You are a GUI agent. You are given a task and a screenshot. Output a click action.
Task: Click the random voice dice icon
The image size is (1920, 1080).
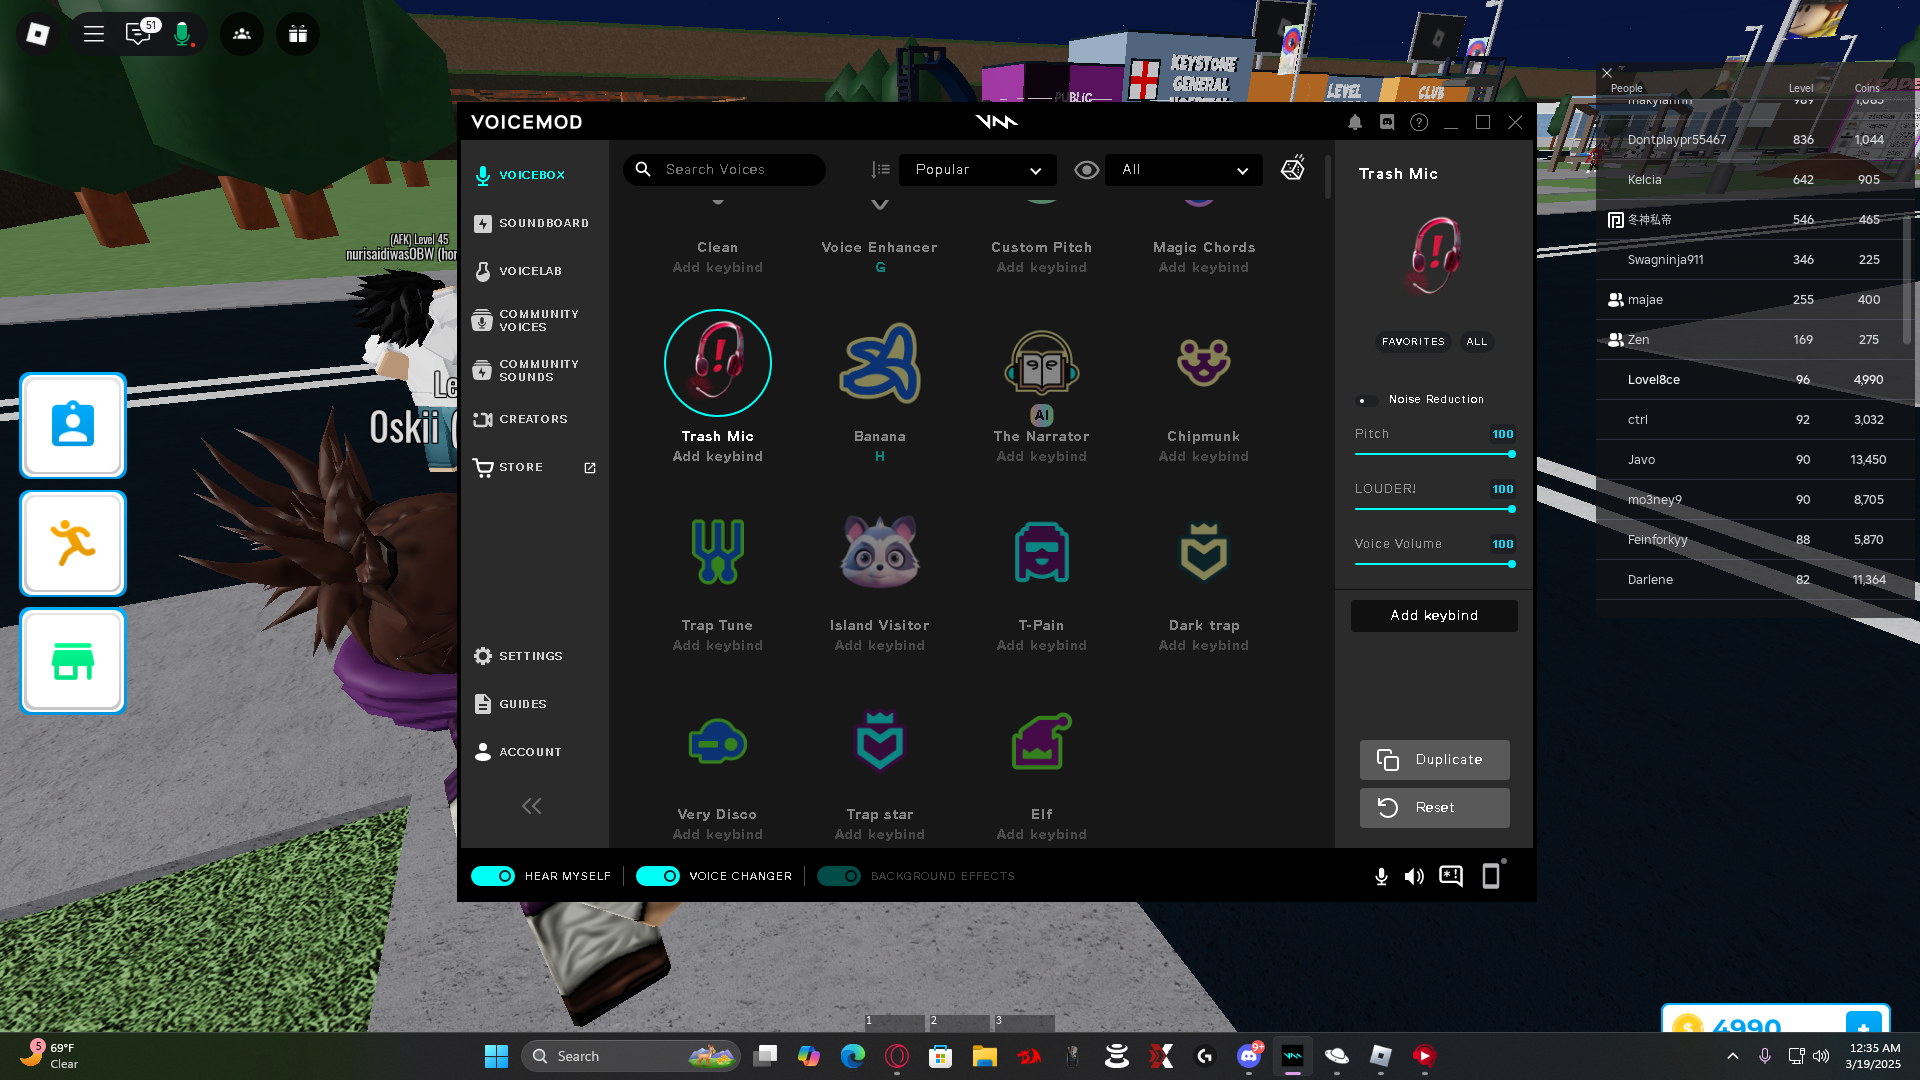[1293, 168]
